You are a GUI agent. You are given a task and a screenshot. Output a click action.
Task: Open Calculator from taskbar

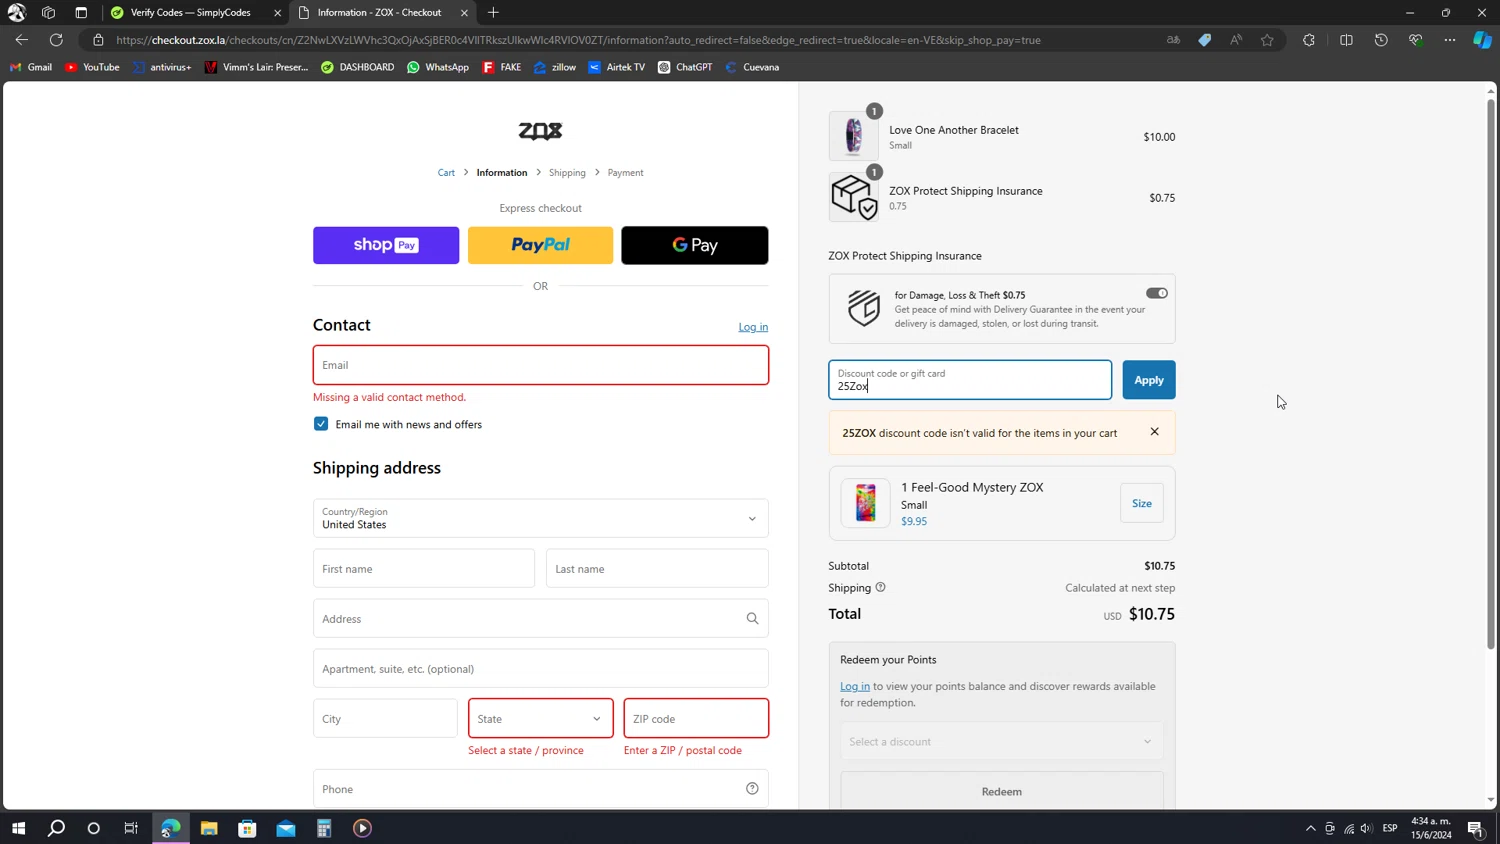click(324, 828)
